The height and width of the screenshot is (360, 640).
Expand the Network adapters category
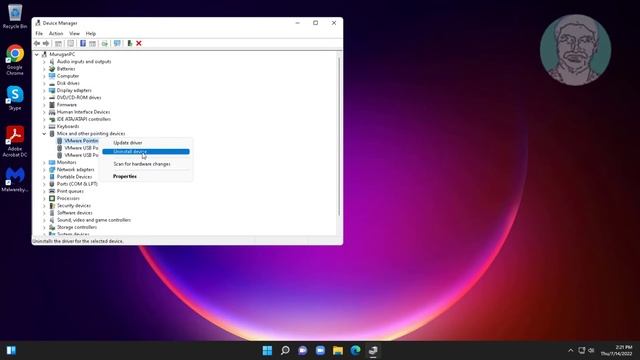pyautogui.click(x=44, y=169)
